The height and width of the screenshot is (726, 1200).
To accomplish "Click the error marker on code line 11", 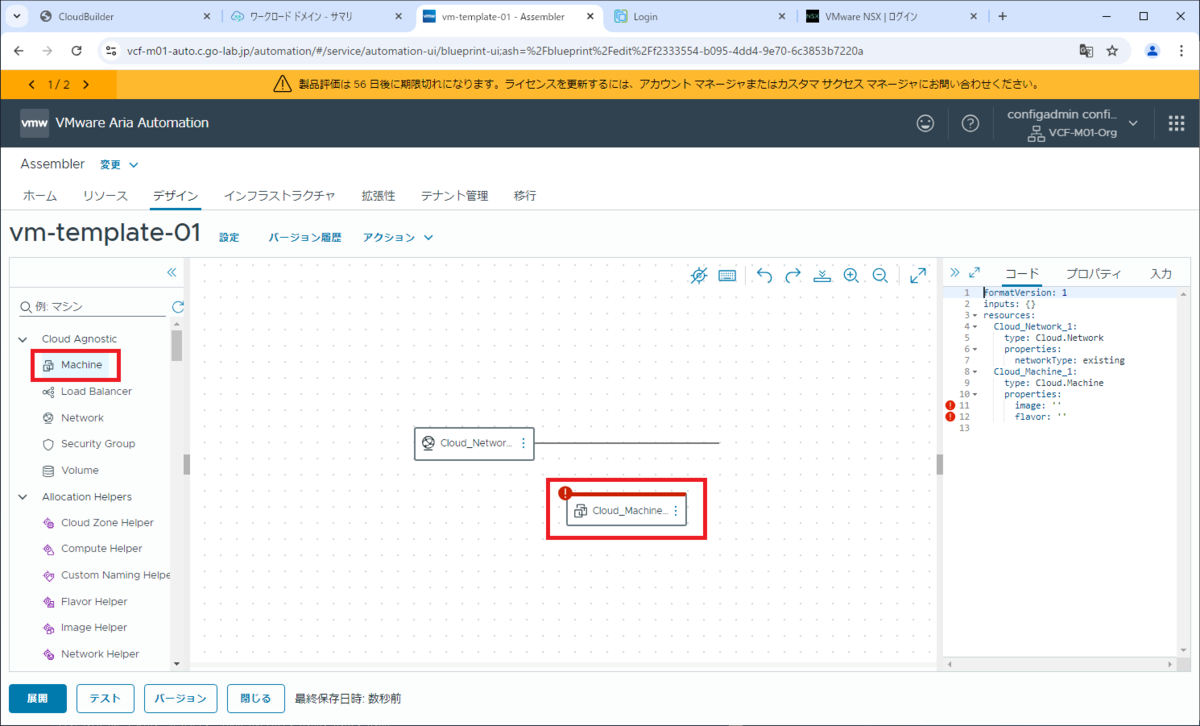I will (x=950, y=405).
